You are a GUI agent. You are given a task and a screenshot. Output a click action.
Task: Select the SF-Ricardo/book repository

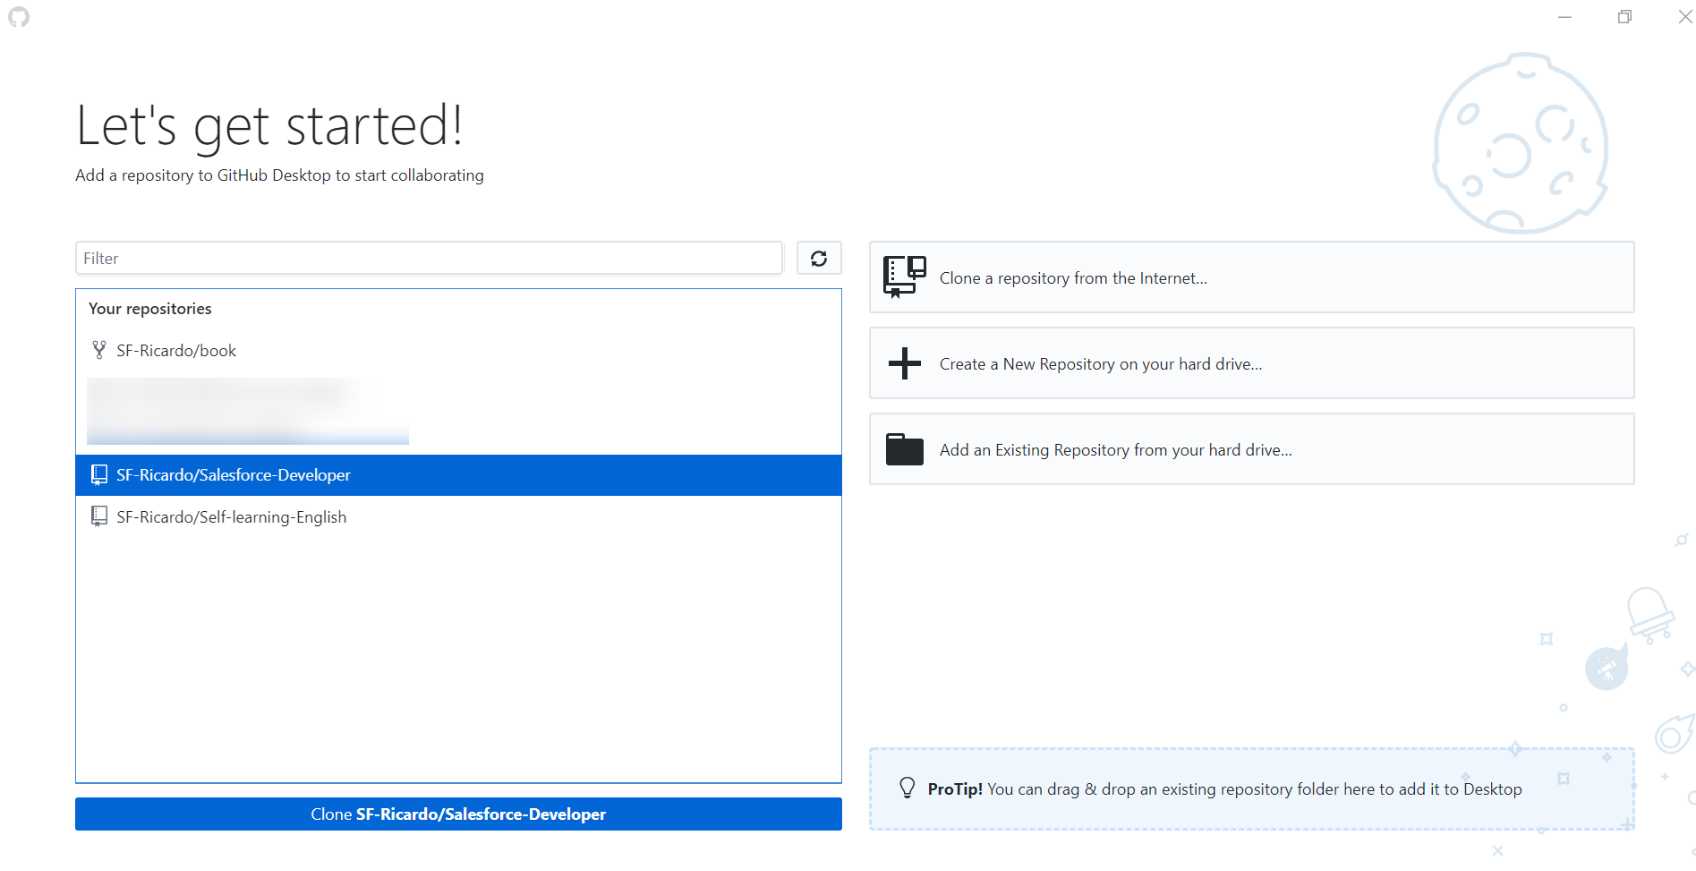pyautogui.click(x=458, y=350)
